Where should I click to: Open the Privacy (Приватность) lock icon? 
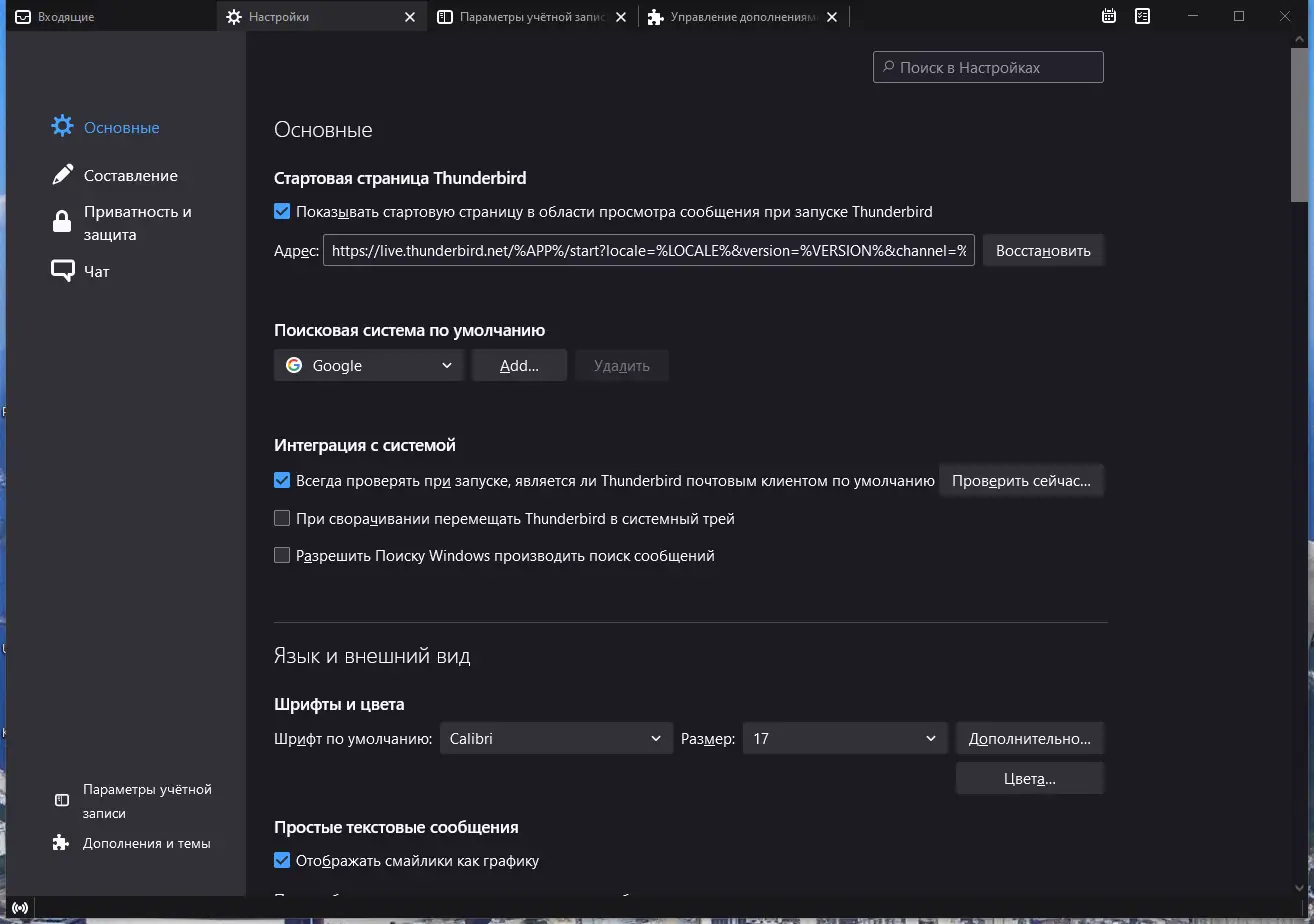click(x=62, y=222)
